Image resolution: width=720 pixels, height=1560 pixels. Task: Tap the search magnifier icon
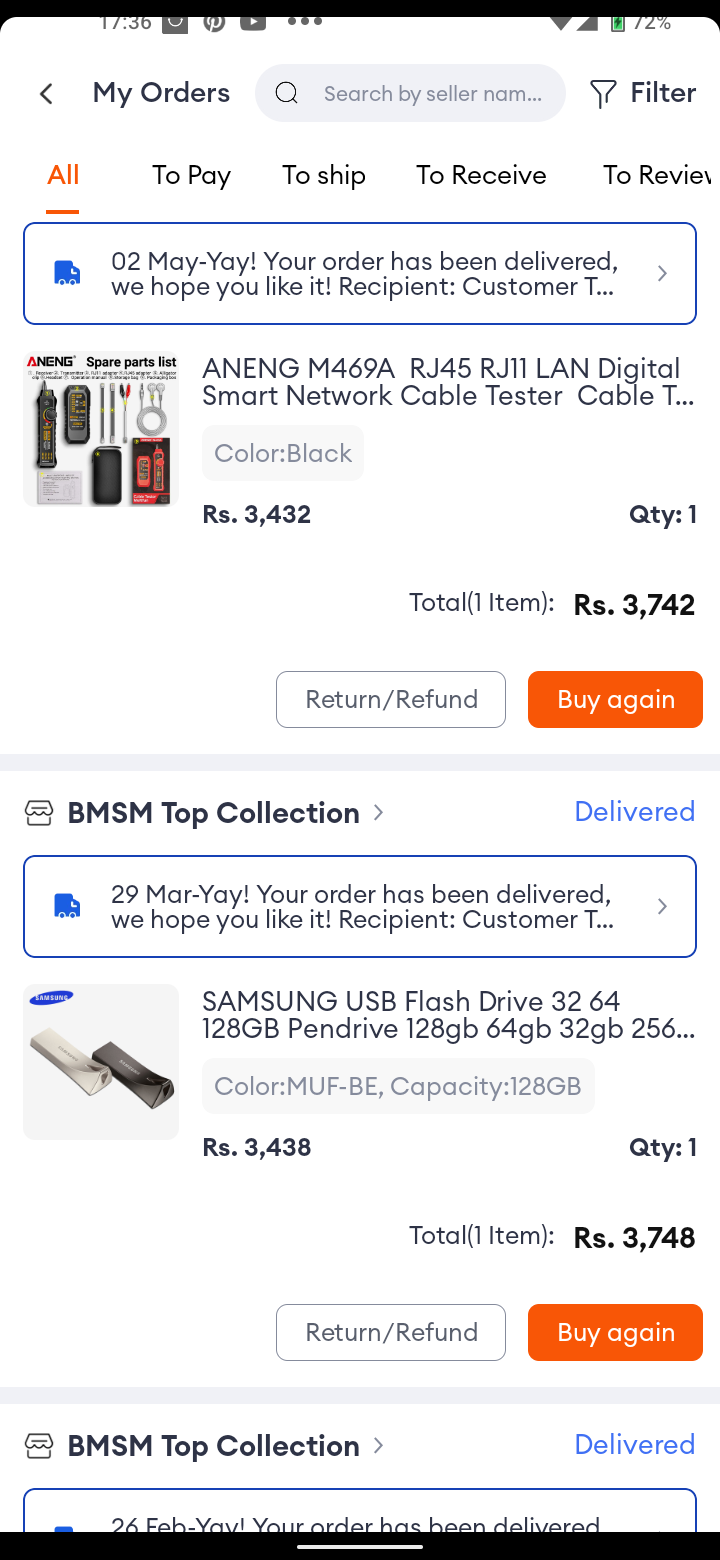287,93
